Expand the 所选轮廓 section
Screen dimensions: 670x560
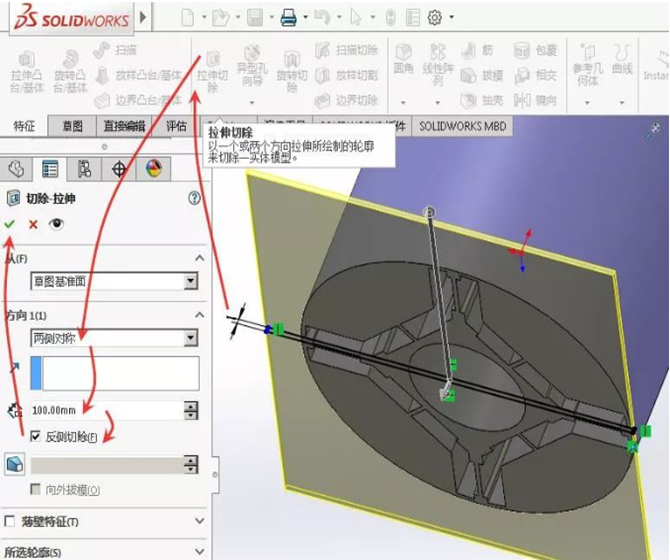pos(200,551)
